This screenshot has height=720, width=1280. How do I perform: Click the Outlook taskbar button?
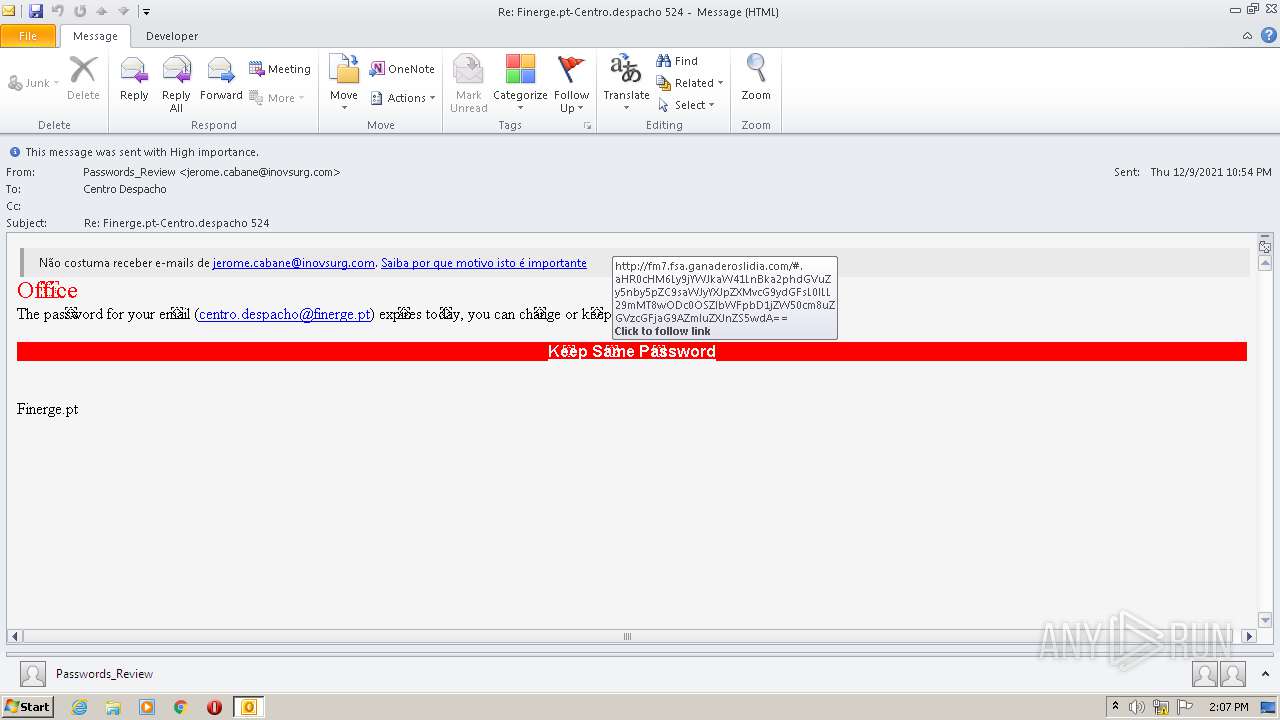tap(249, 707)
